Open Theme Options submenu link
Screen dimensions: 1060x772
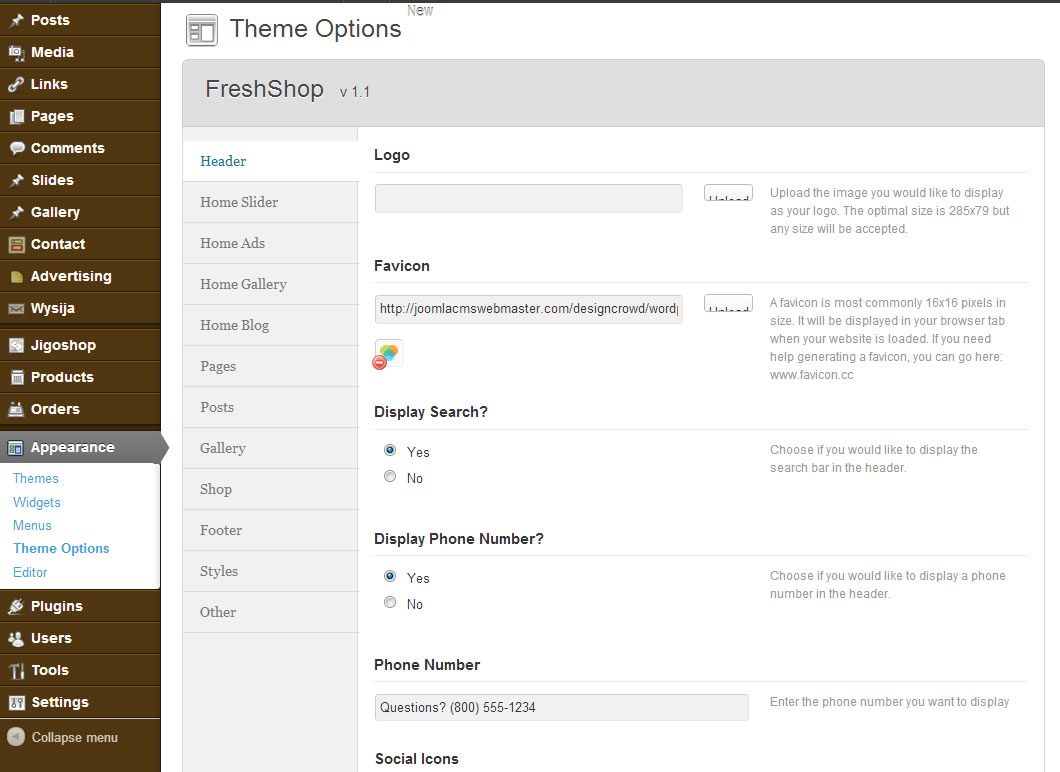61,548
